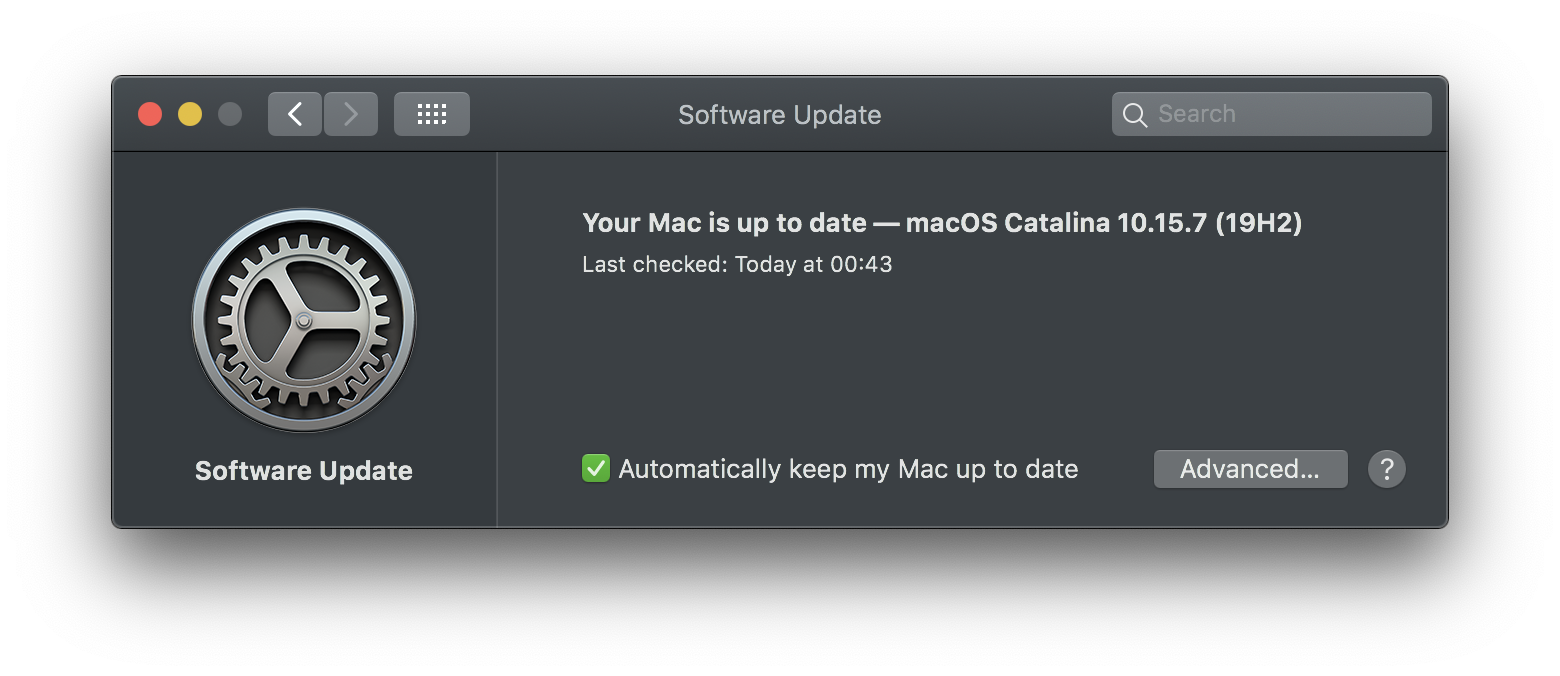Open the Advanced… options button

[x=1250, y=469]
